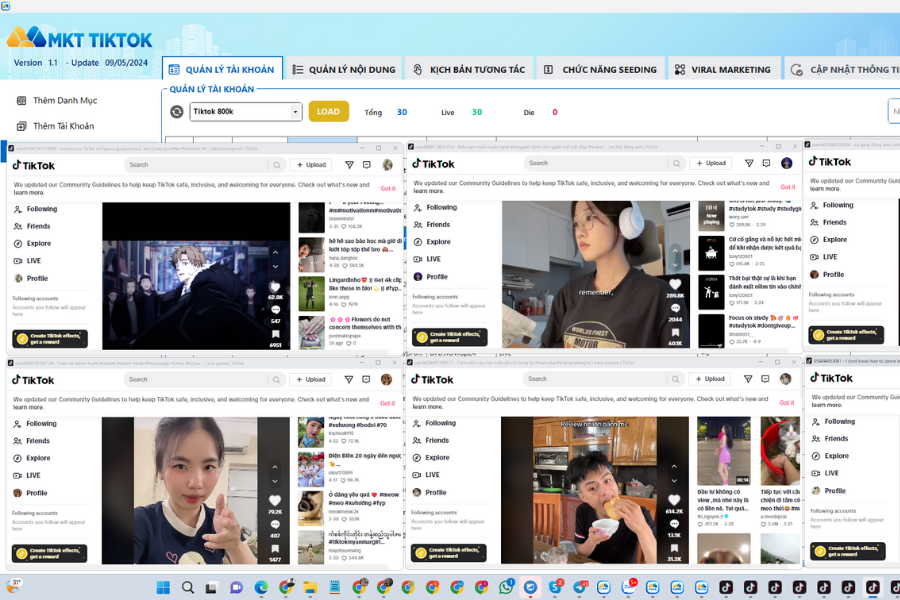
Task: Open Profile in the top-right TikTok window
Action: [x=827, y=274]
